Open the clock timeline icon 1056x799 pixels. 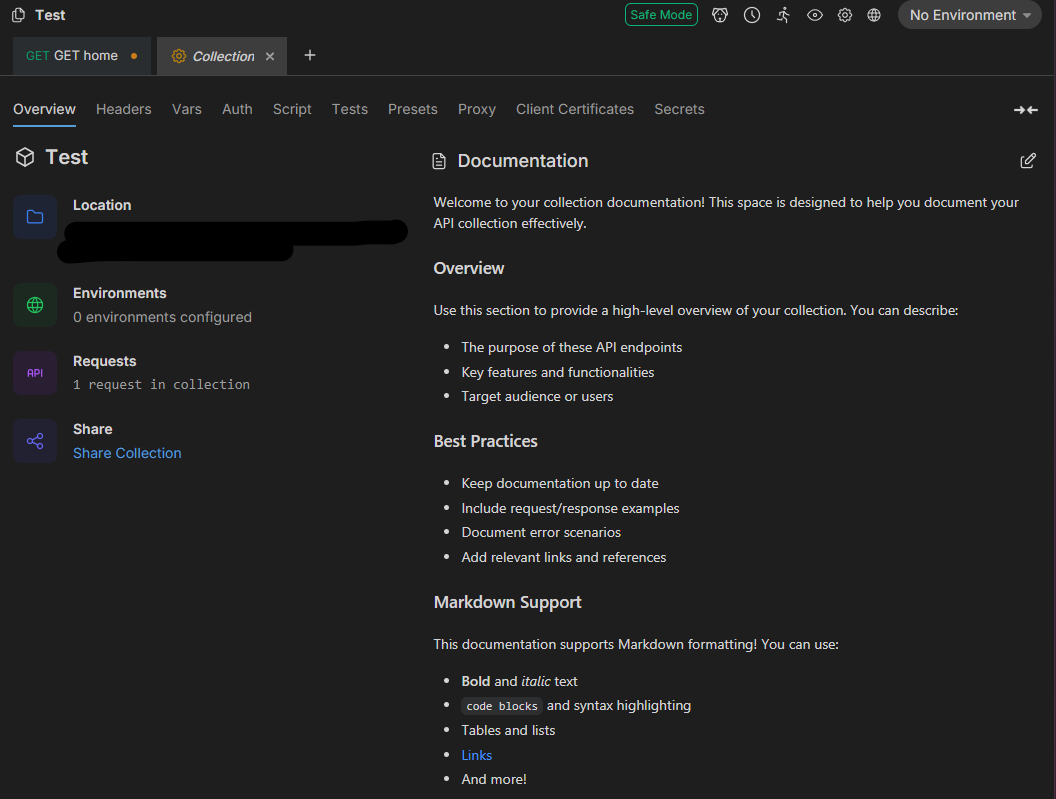point(752,15)
